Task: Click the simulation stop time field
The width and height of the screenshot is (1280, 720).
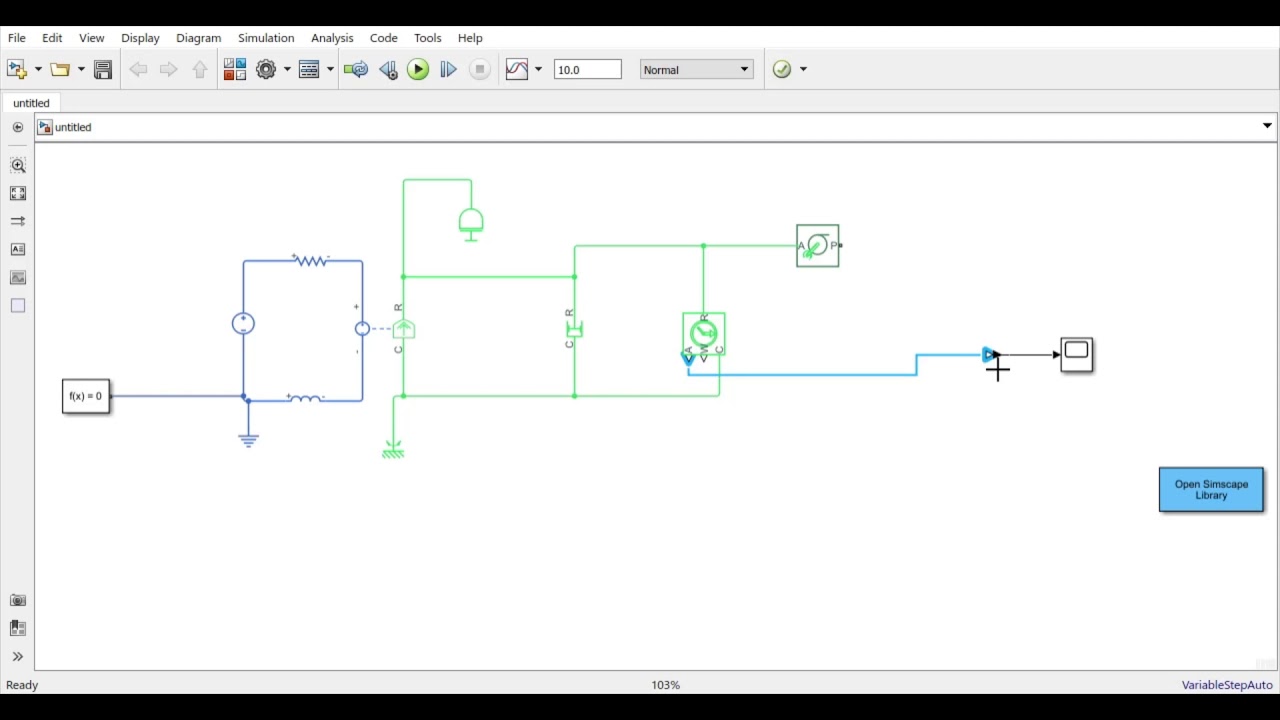Action: pyautogui.click(x=588, y=69)
